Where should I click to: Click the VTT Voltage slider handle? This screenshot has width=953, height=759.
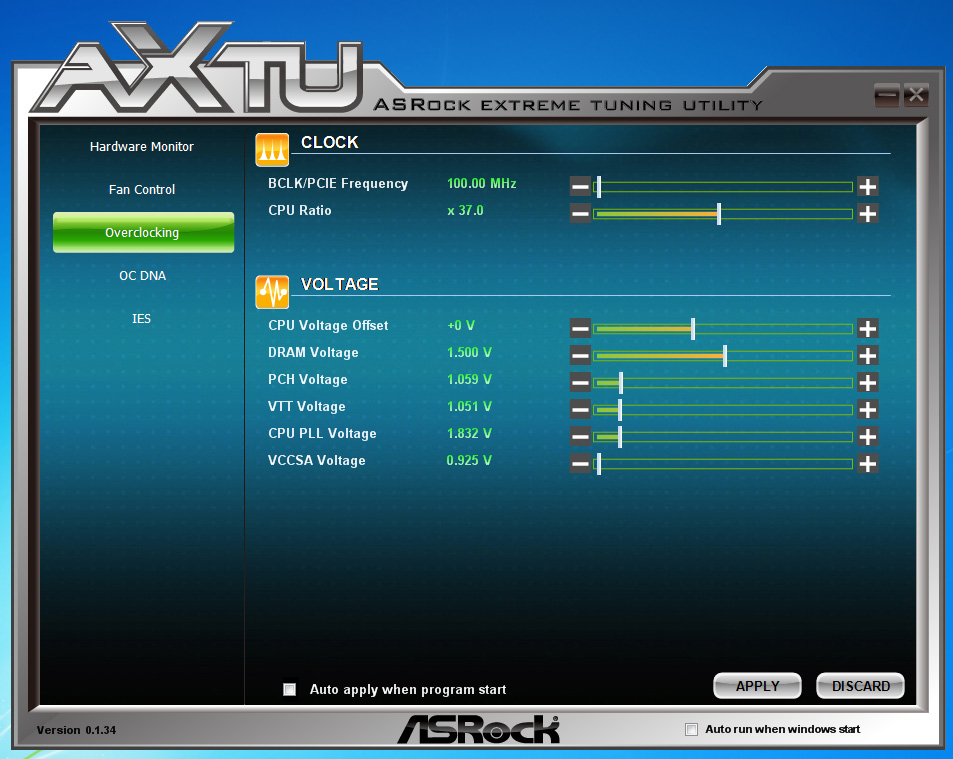coord(620,410)
